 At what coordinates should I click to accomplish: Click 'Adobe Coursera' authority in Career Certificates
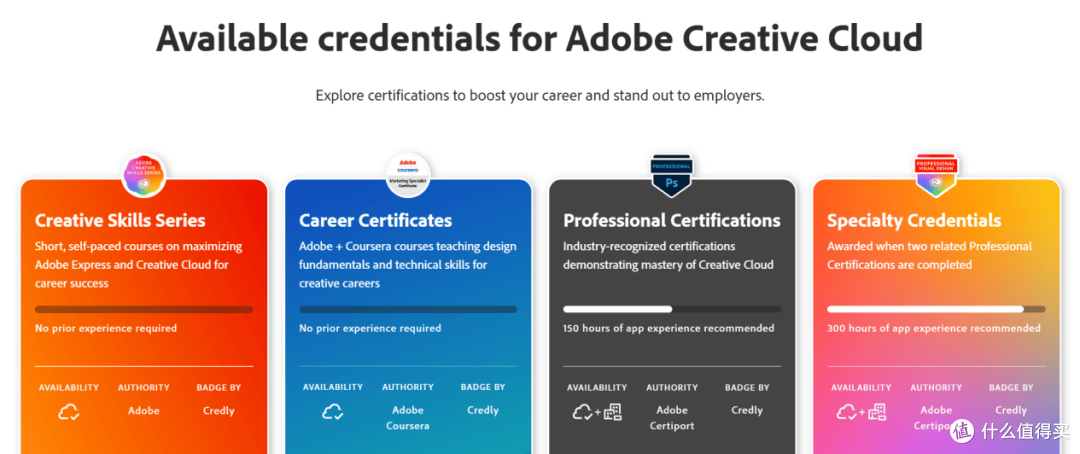tap(408, 417)
